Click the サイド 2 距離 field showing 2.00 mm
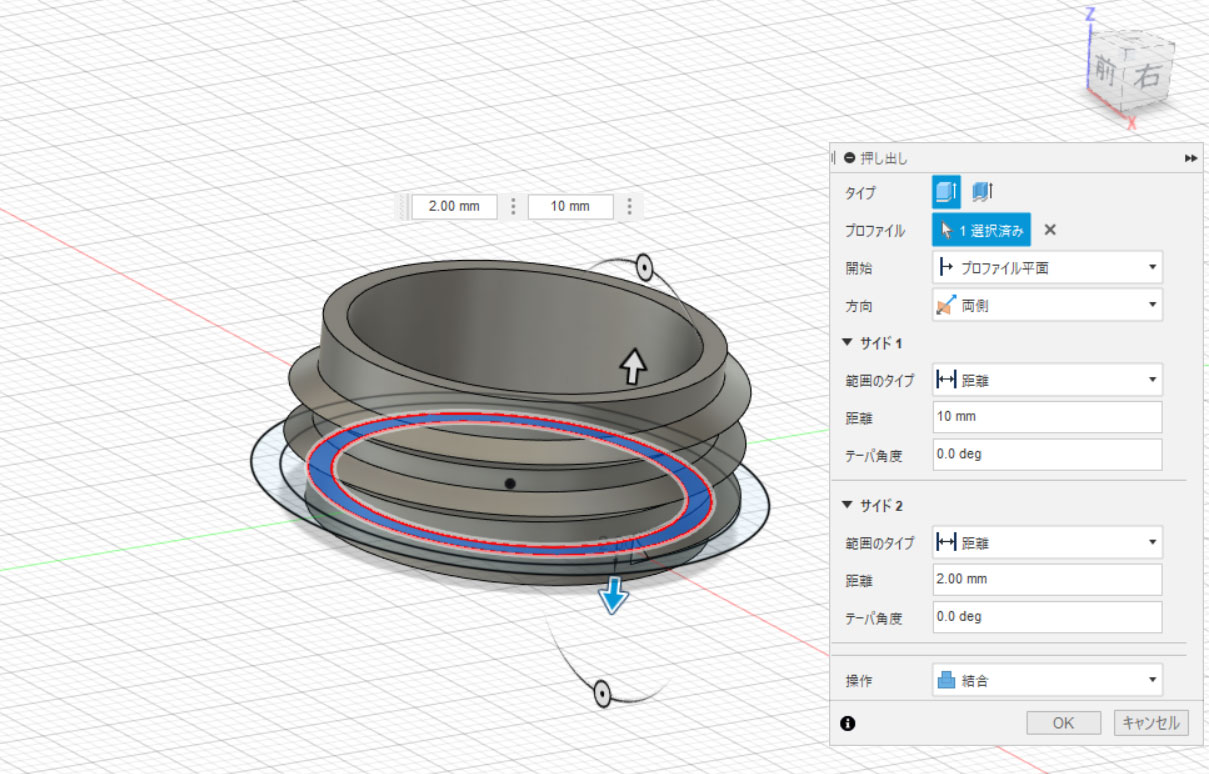 click(x=1047, y=579)
